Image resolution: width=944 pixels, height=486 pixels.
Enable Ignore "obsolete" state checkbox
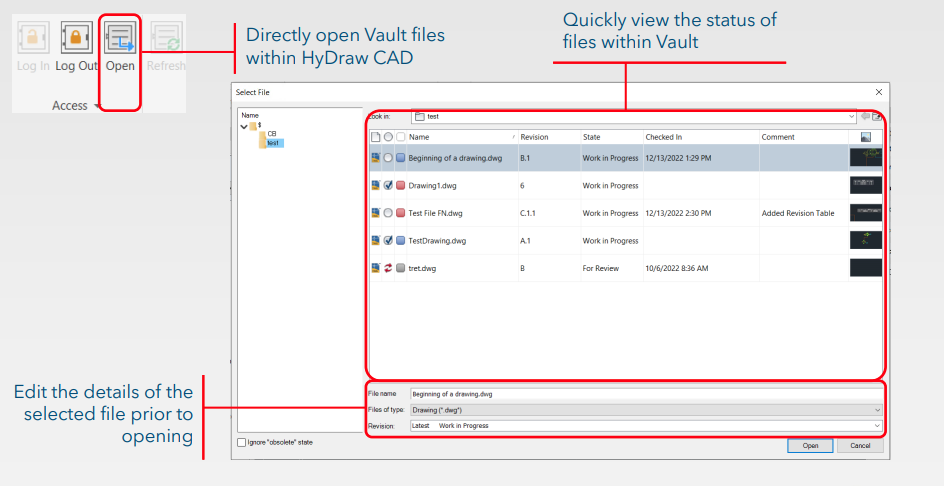tap(242, 443)
